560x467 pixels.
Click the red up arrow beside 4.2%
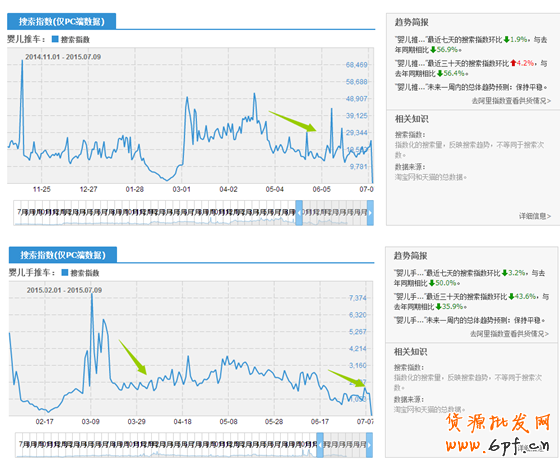tap(513, 63)
